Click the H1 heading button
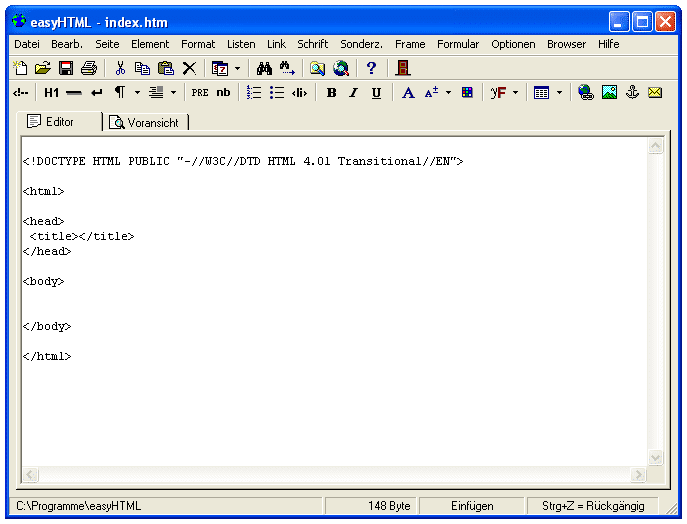This screenshot has width=687, height=524. coord(52,93)
